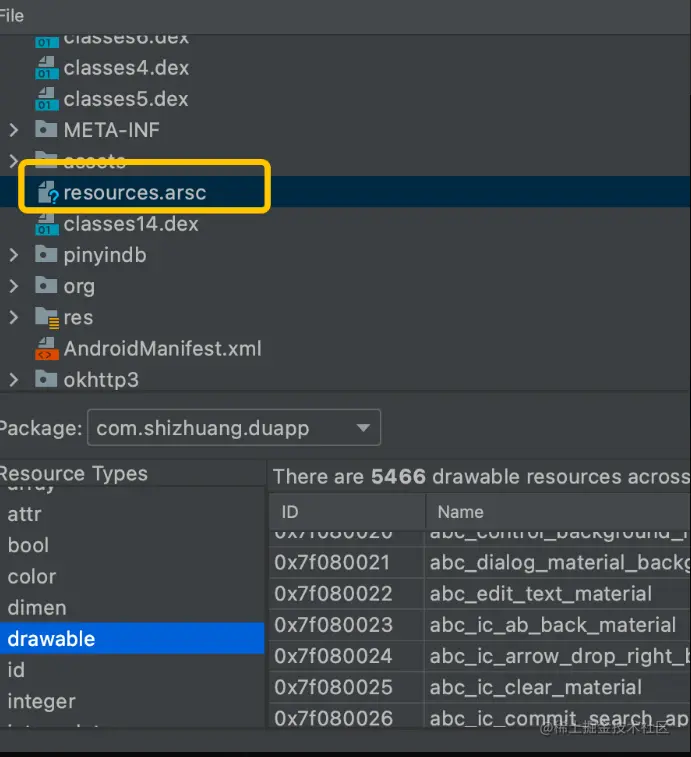Select AndroidManifest.xml in the tree

coord(163,349)
